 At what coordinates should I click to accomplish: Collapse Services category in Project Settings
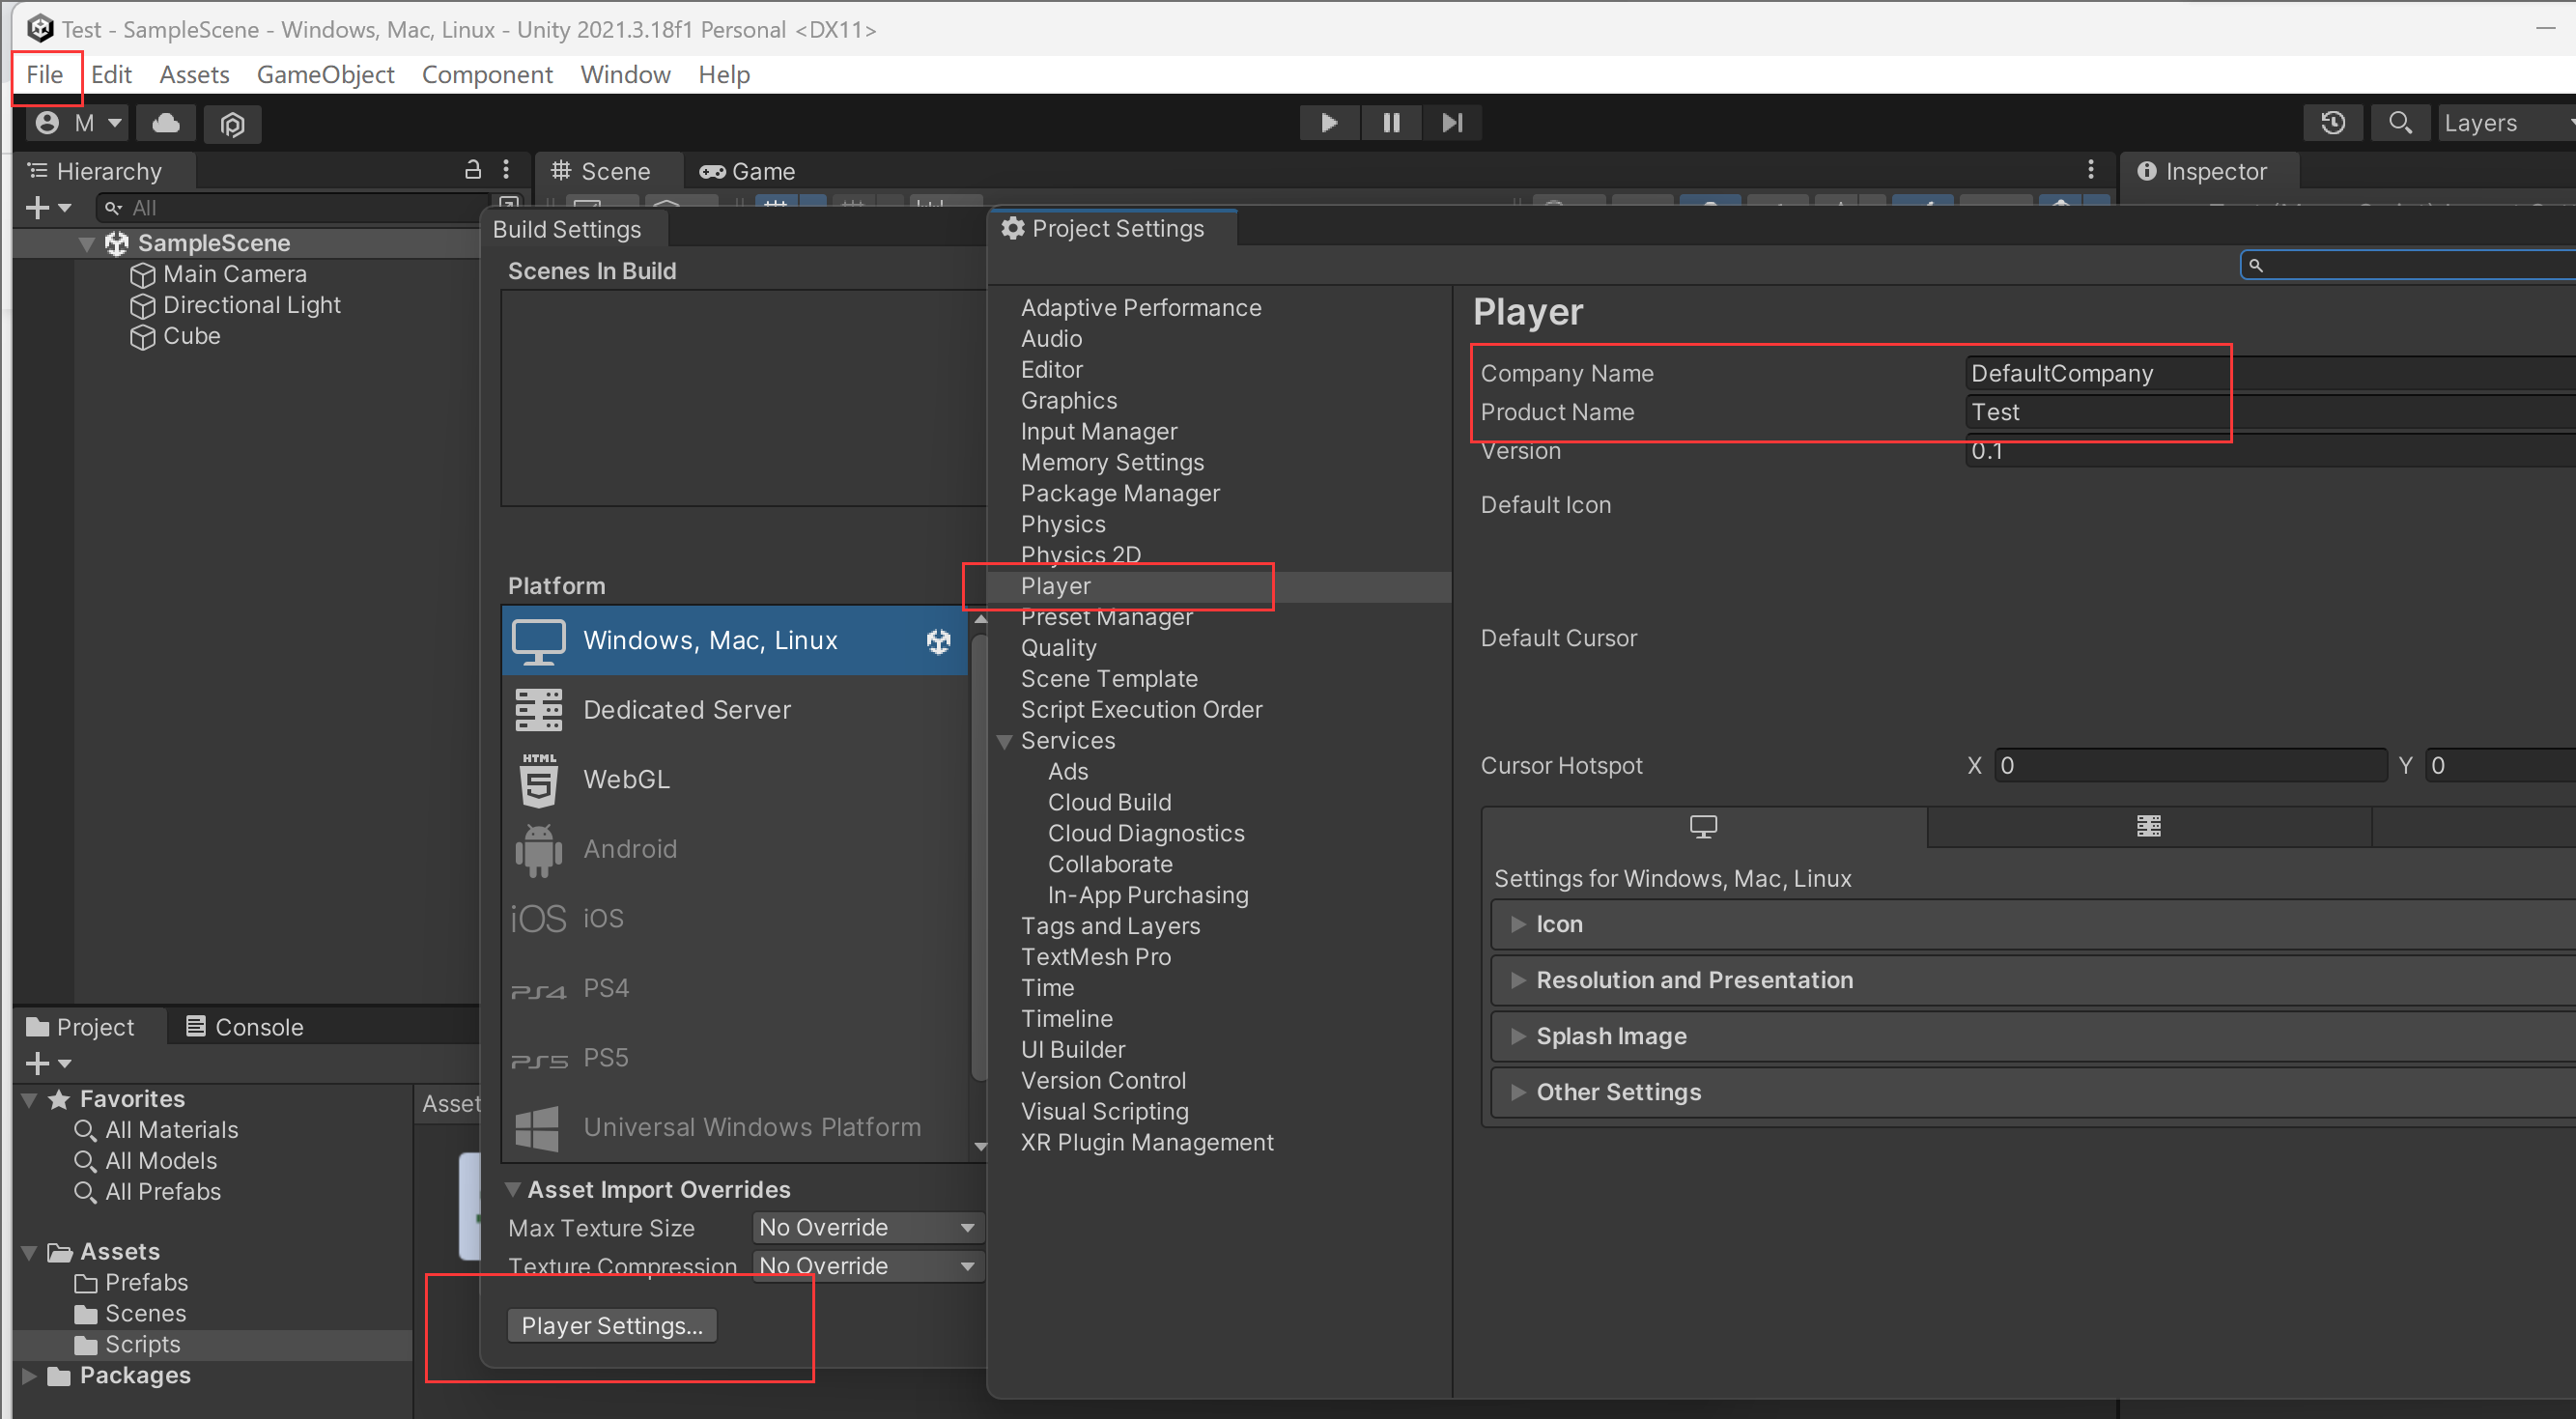click(1005, 741)
